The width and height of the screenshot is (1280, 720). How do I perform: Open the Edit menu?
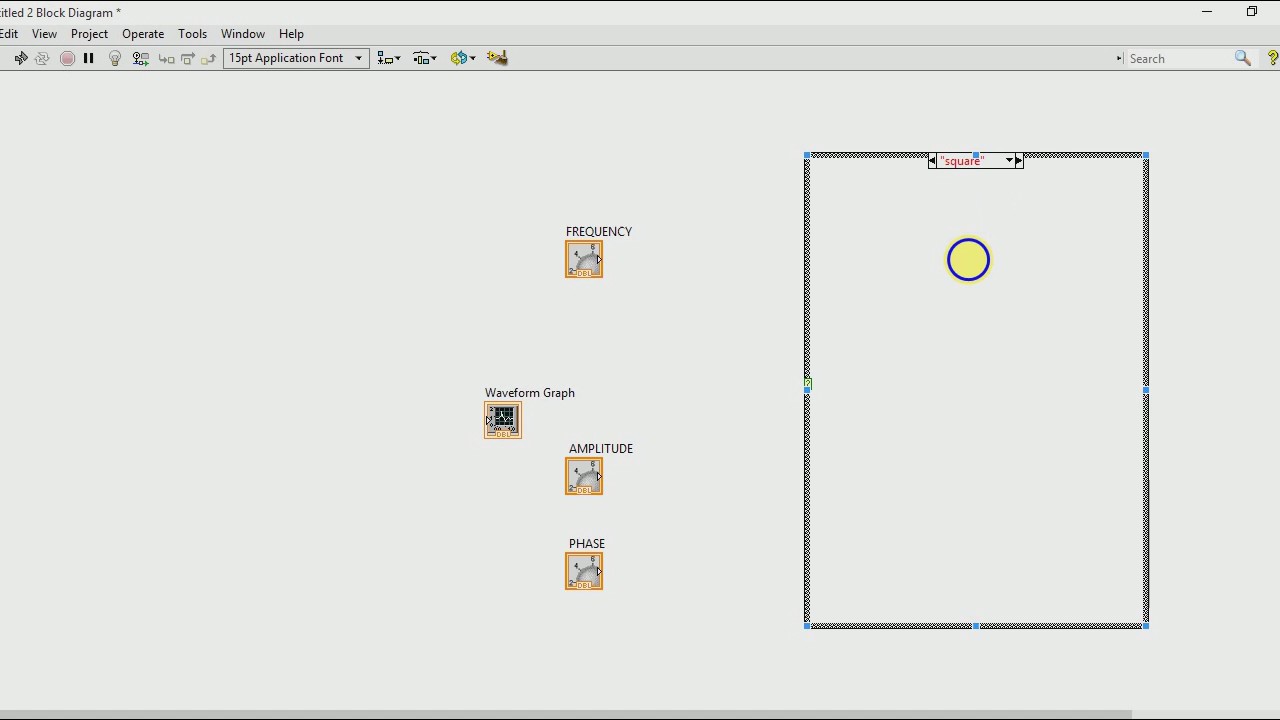click(x=9, y=34)
